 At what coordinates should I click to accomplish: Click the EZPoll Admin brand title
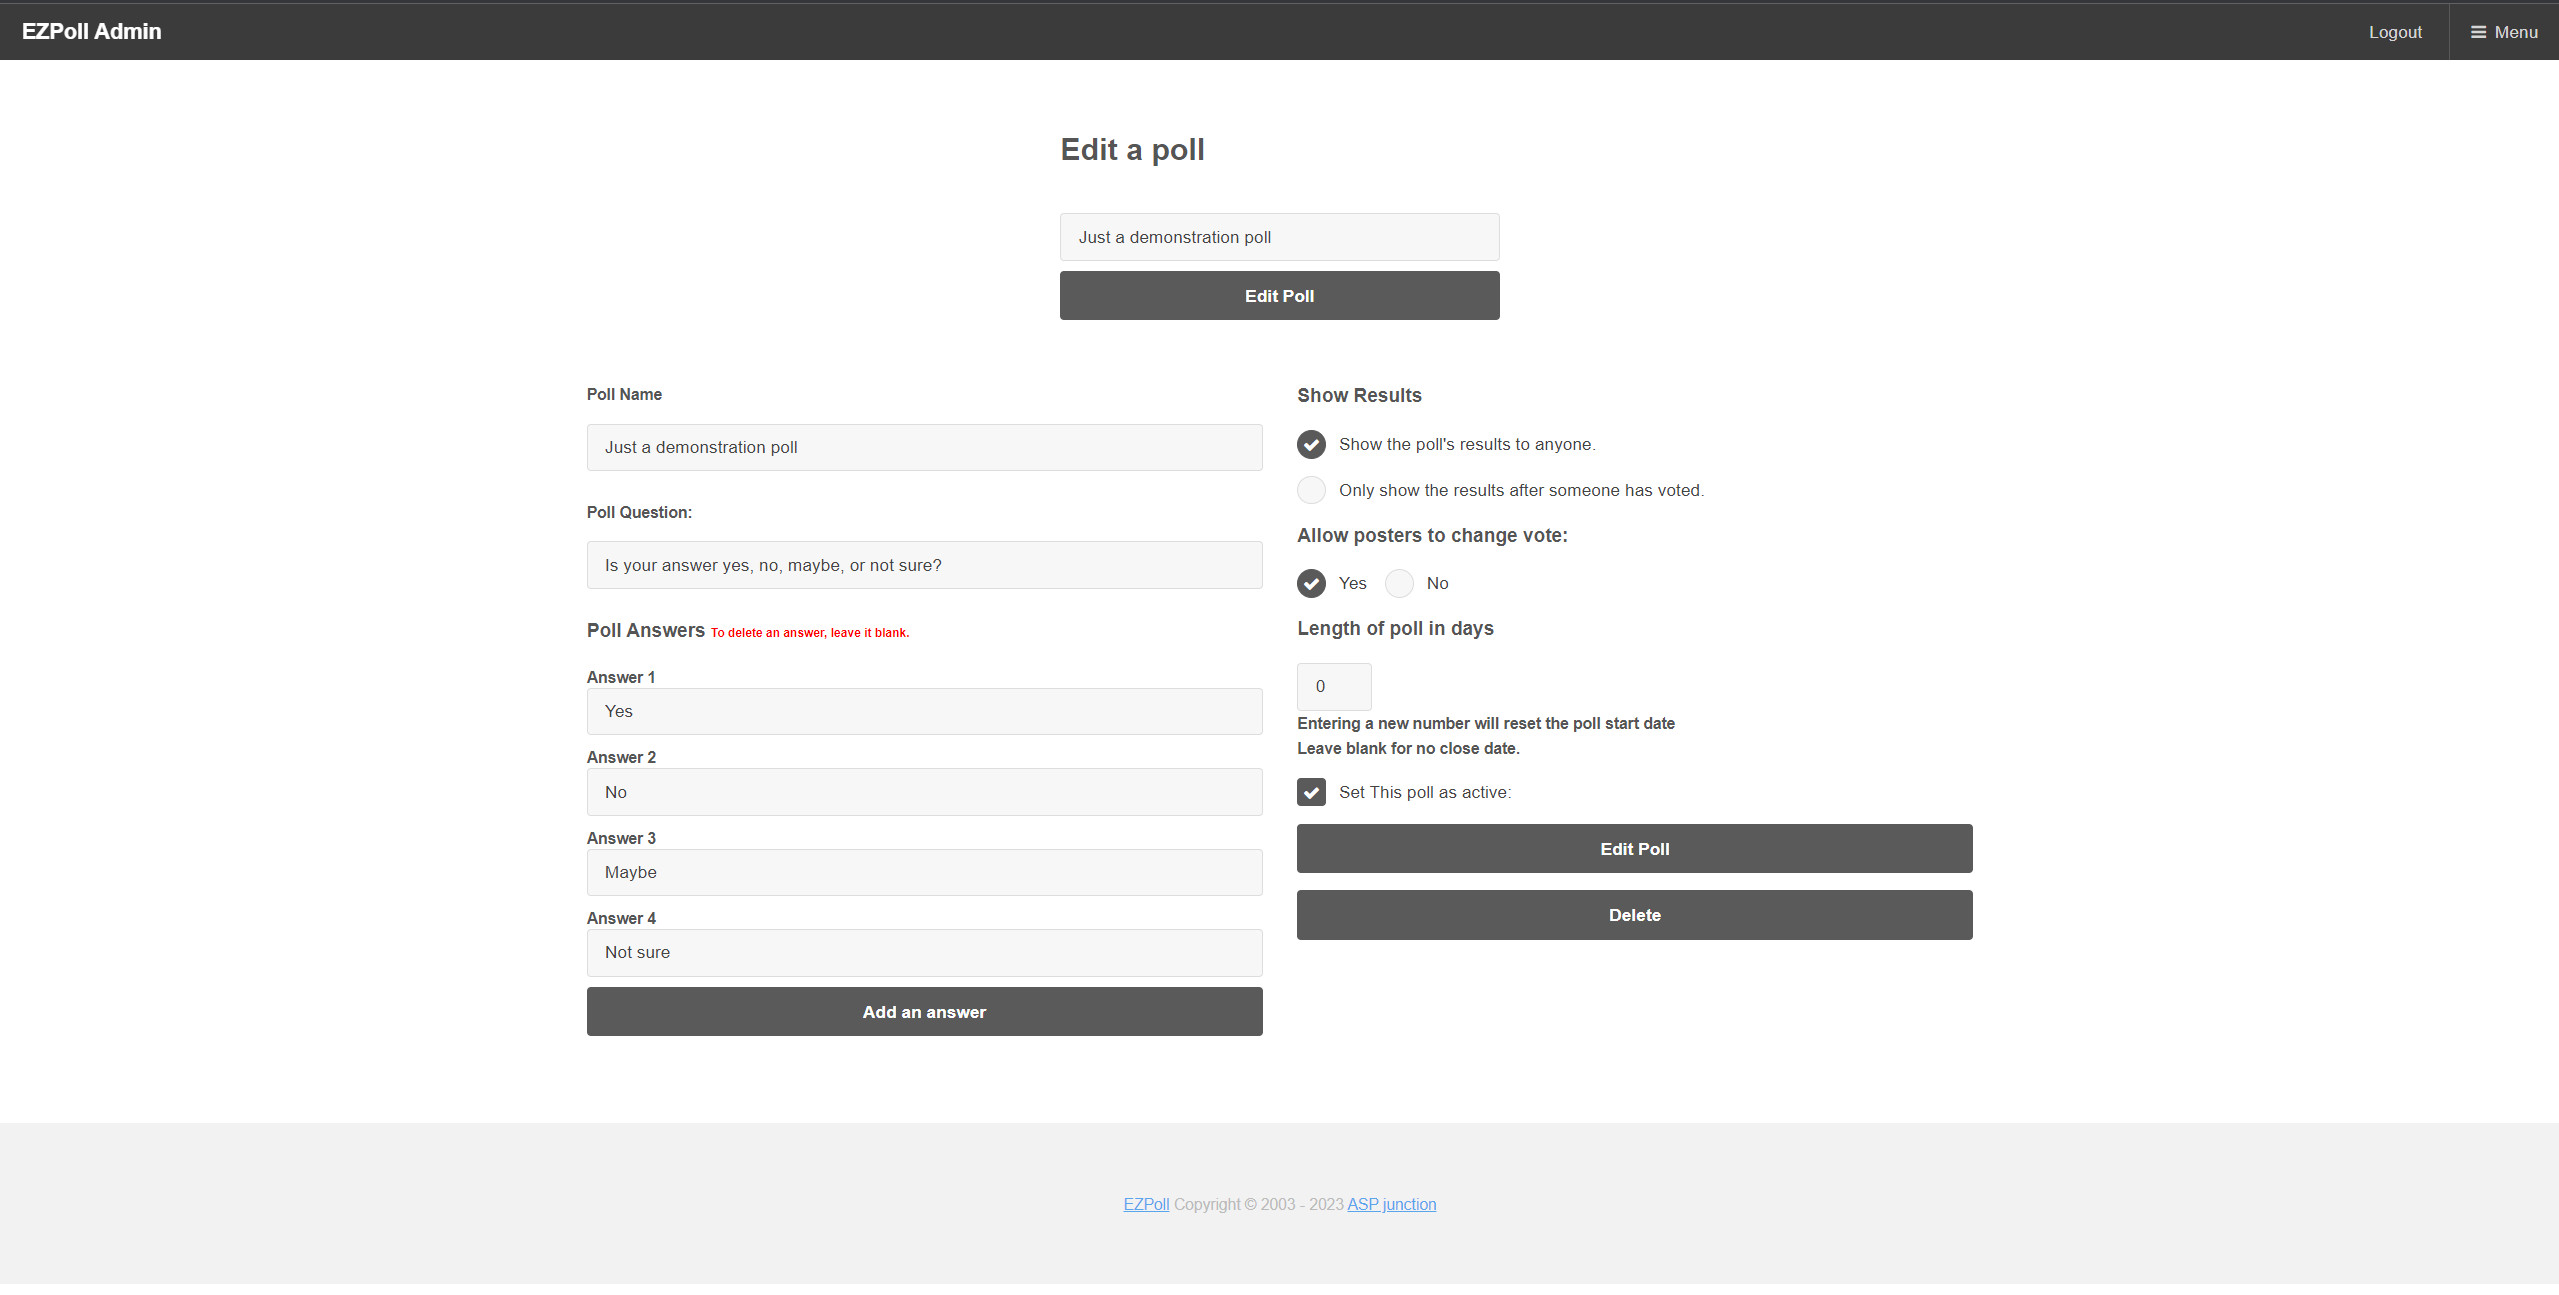(91, 31)
